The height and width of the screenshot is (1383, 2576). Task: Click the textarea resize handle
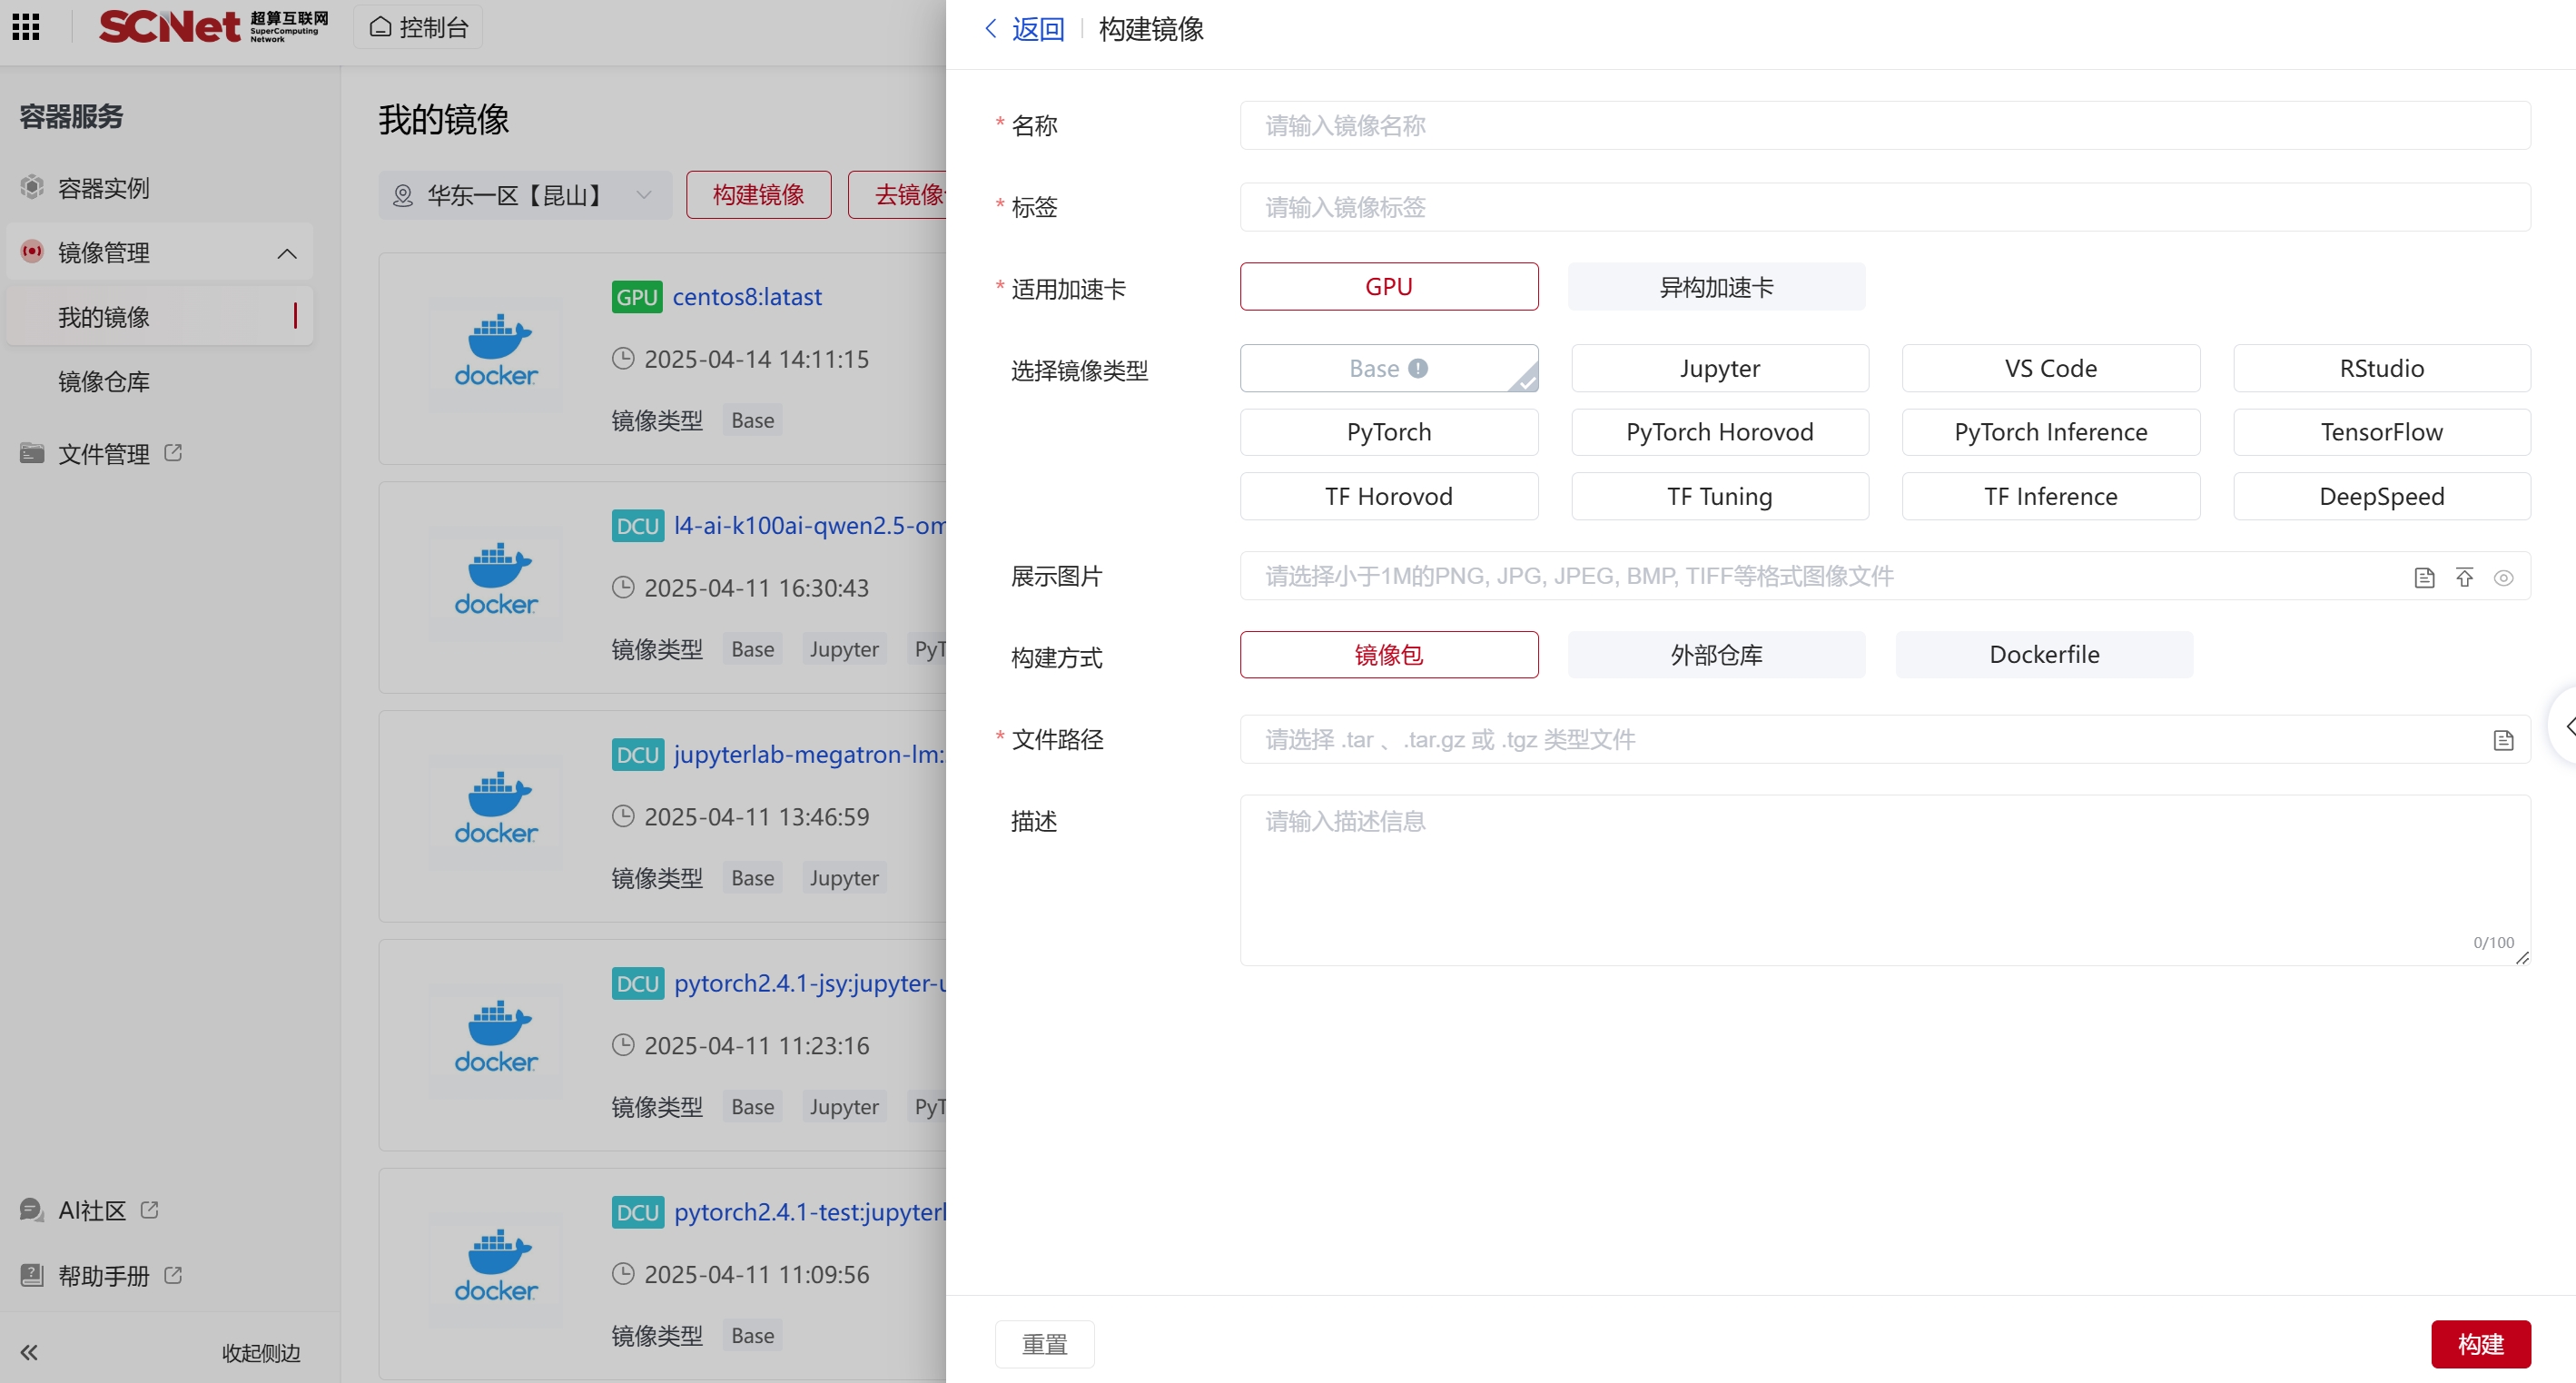[x=2522, y=957]
